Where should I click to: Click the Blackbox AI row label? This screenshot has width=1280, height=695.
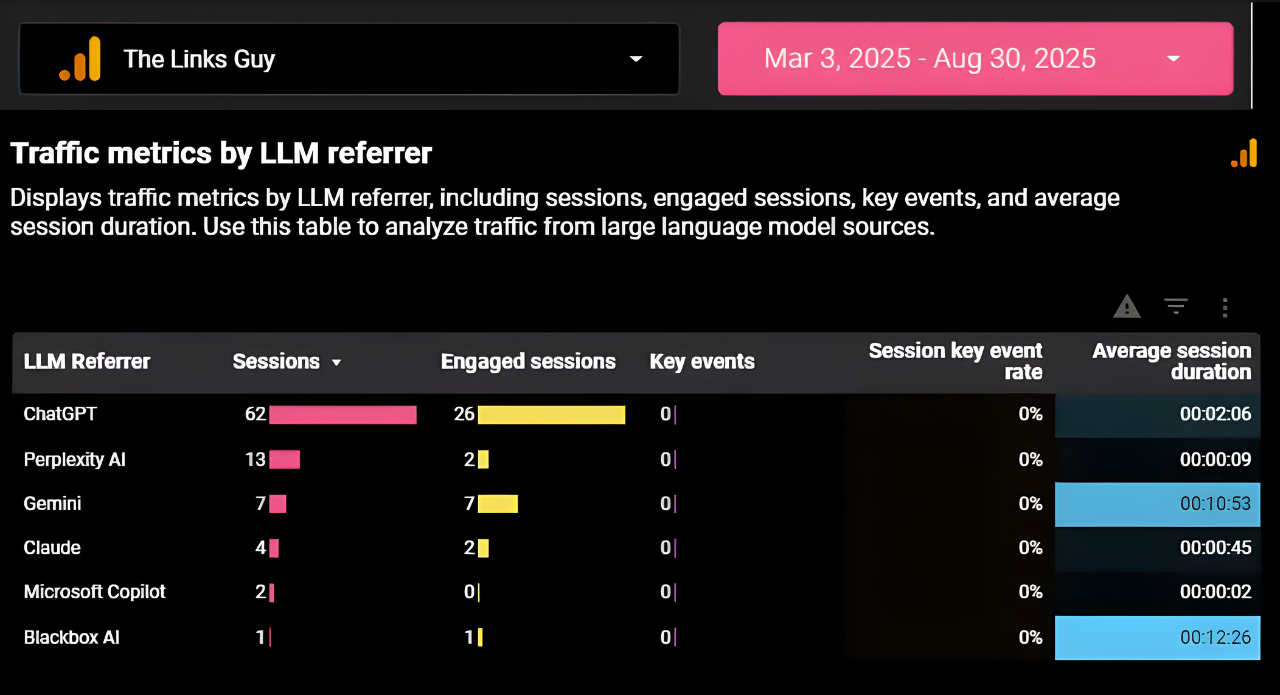coord(70,637)
